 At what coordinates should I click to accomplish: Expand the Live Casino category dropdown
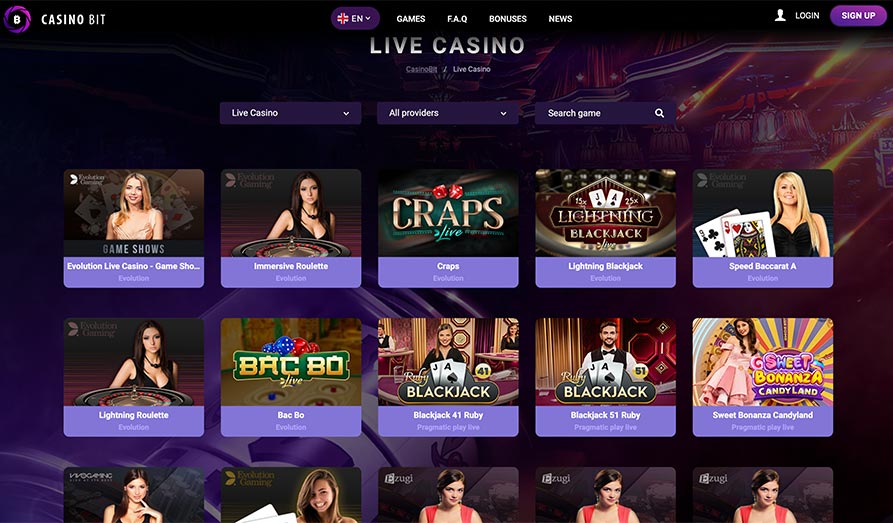(290, 113)
